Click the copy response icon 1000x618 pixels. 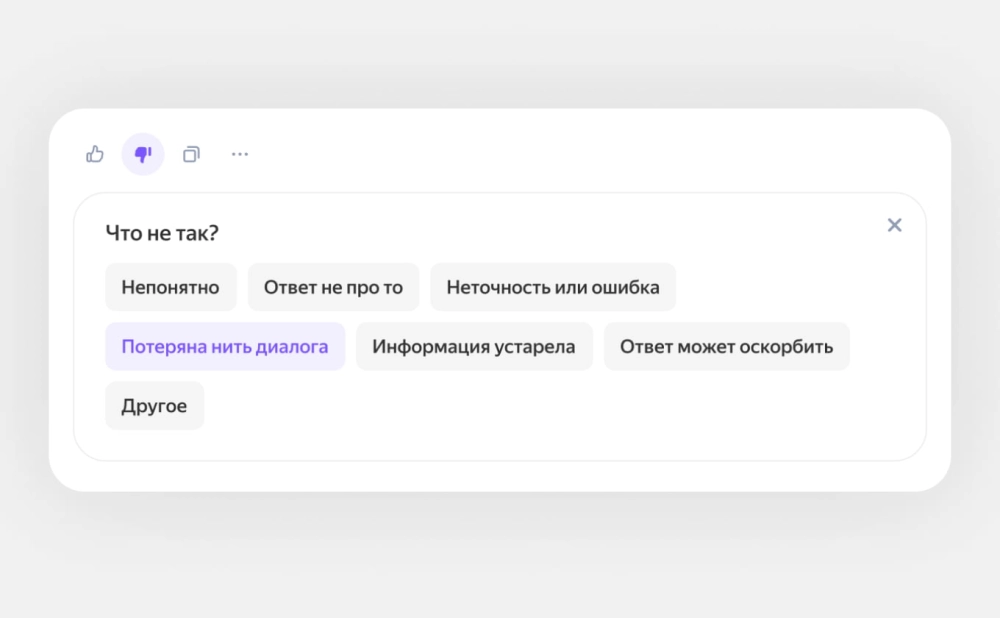[191, 154]
